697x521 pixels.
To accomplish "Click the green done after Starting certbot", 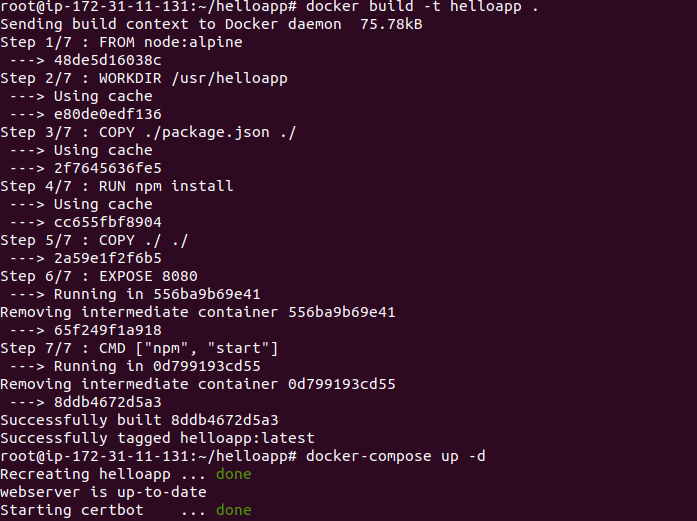I will pyautogui.click(x=233, y=510).
